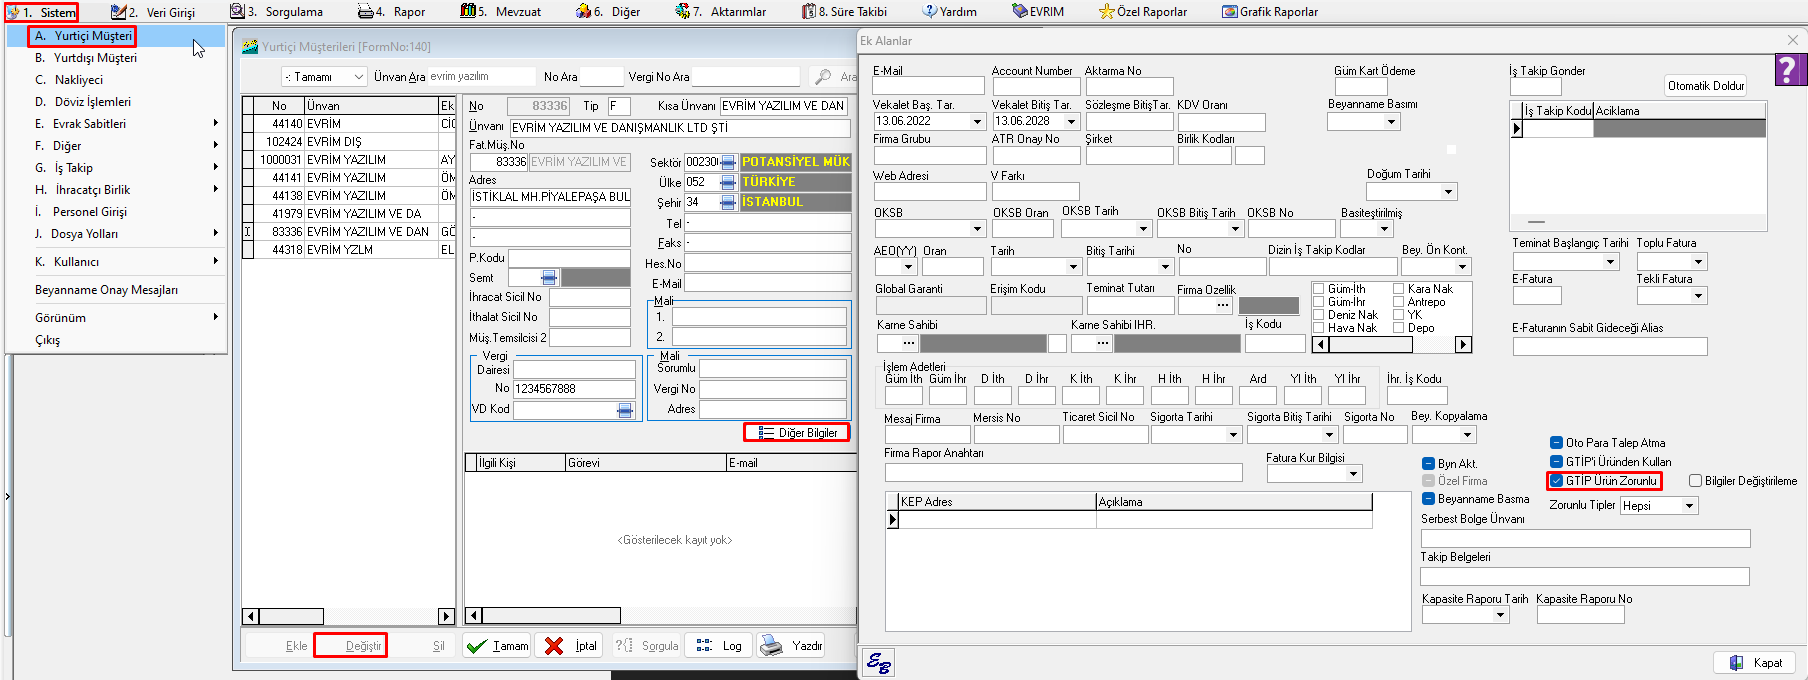
Task: Open the Log button
Action: point(719,646)
